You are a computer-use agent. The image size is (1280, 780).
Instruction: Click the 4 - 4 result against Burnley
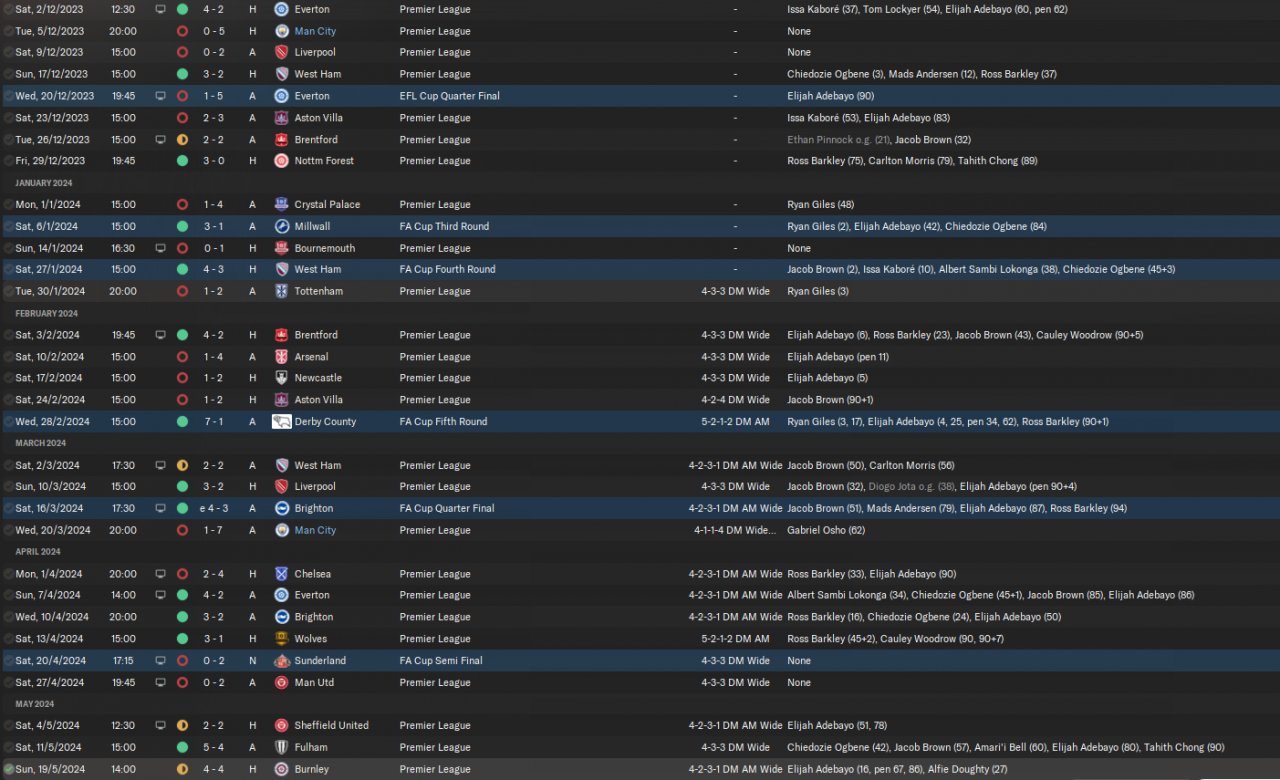click(x=213, y=769)
